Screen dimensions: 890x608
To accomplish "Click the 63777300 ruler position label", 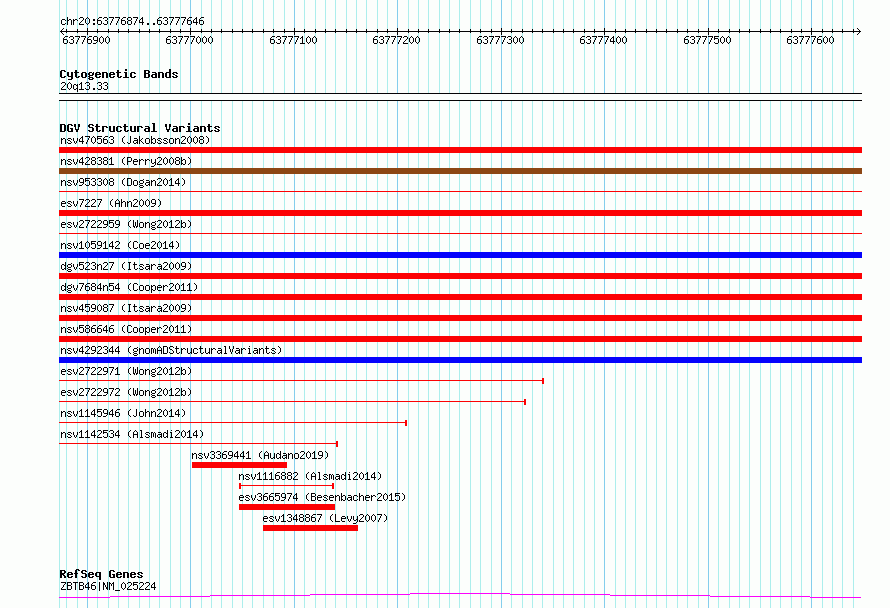I will point(500,40).
